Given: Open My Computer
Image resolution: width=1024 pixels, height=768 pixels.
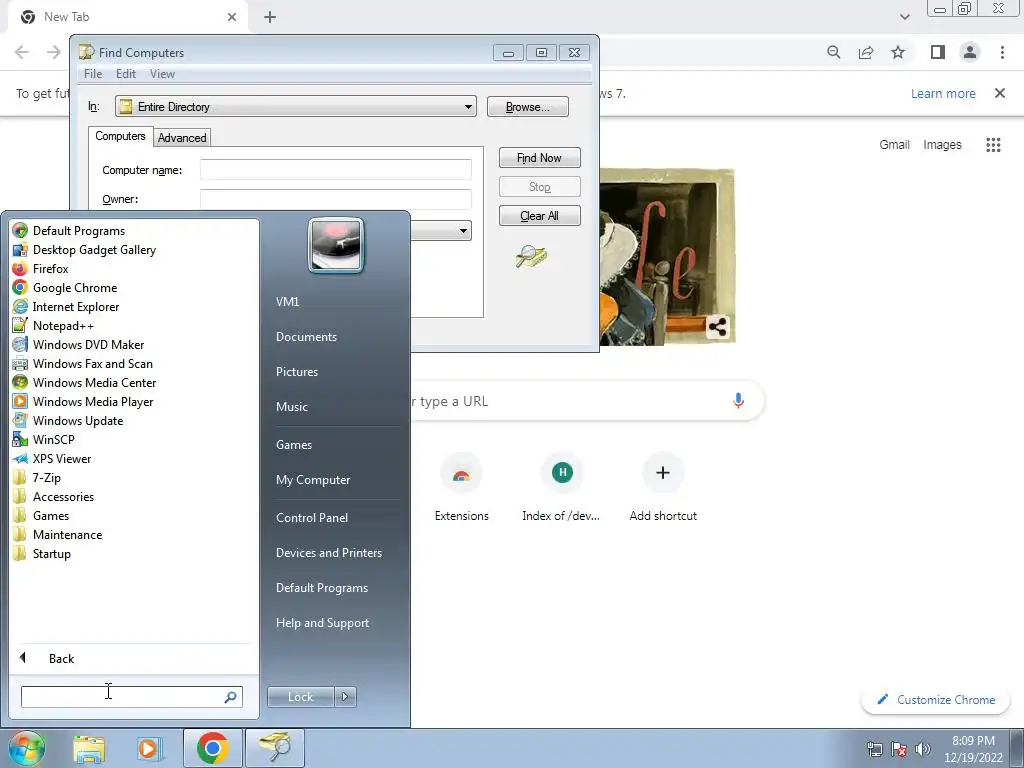Looking at the screenshot, I should click(313, 480).
